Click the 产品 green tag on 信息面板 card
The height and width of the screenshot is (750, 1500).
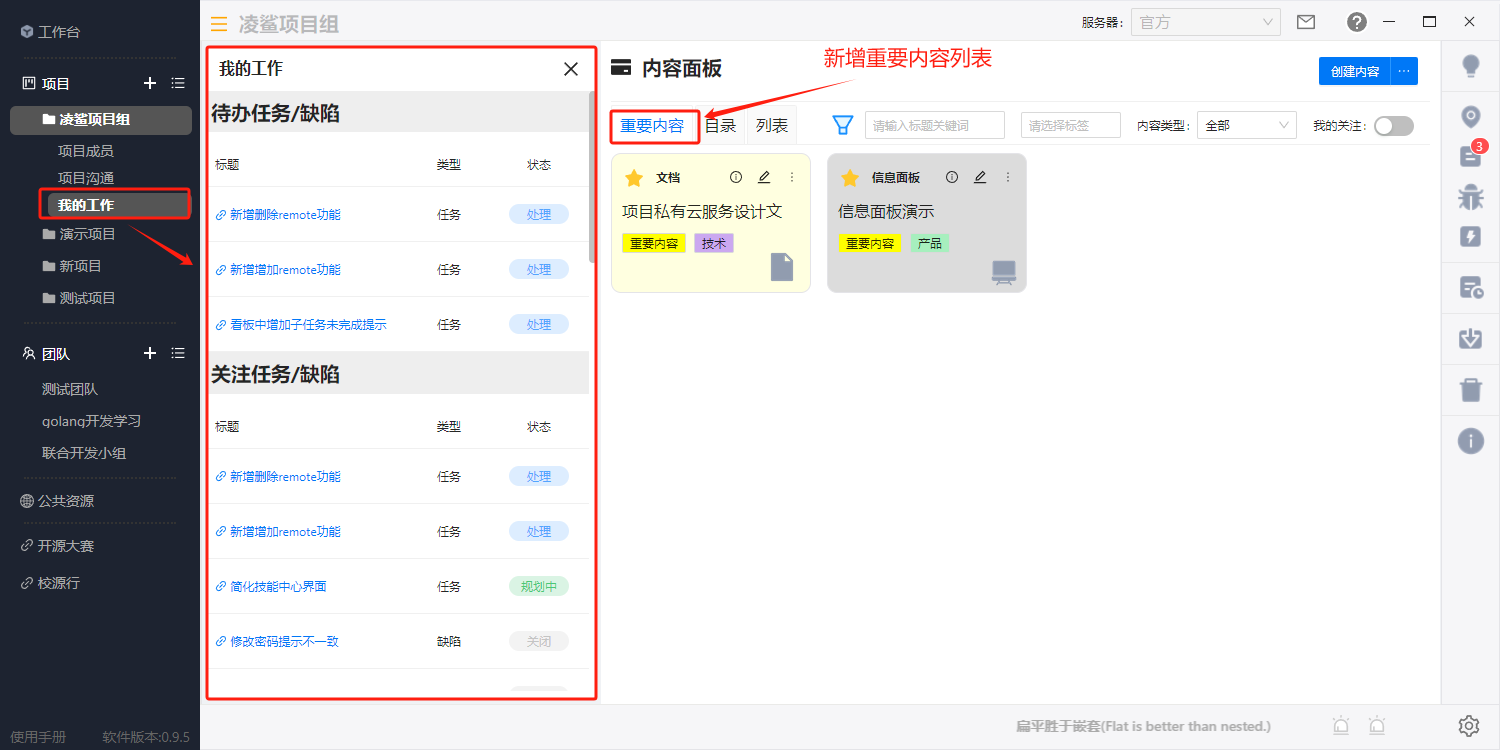tap(930, 243)
